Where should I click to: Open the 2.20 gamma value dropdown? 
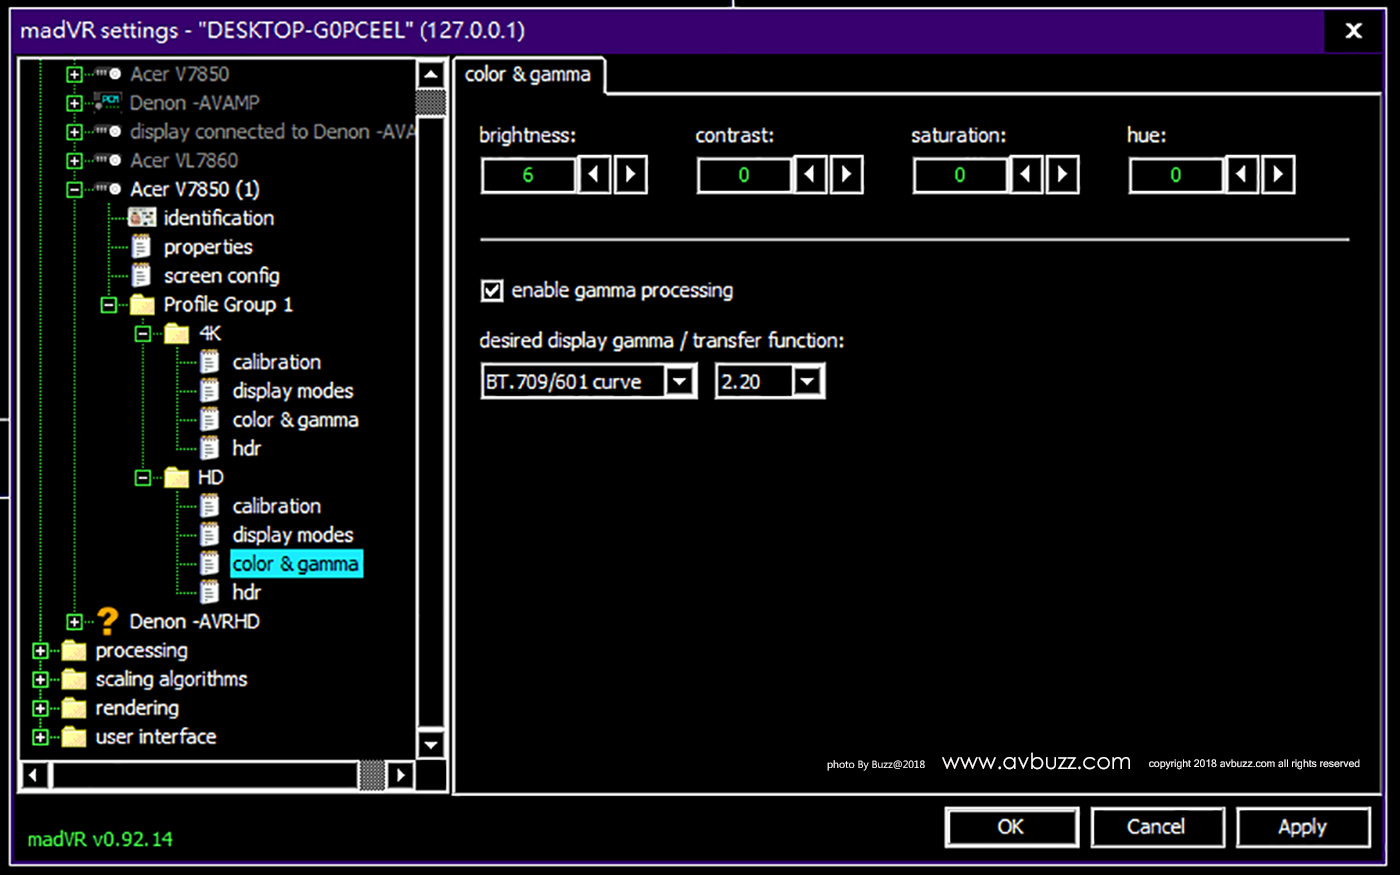point(807,382)
